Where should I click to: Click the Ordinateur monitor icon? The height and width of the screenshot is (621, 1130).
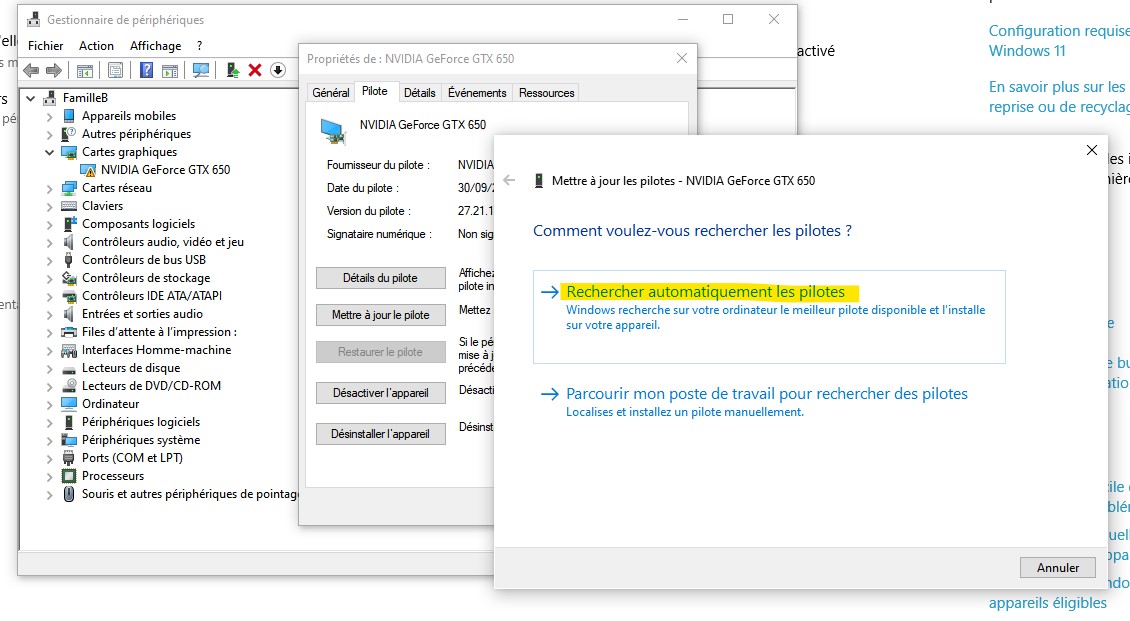click(x=69, y=404)
